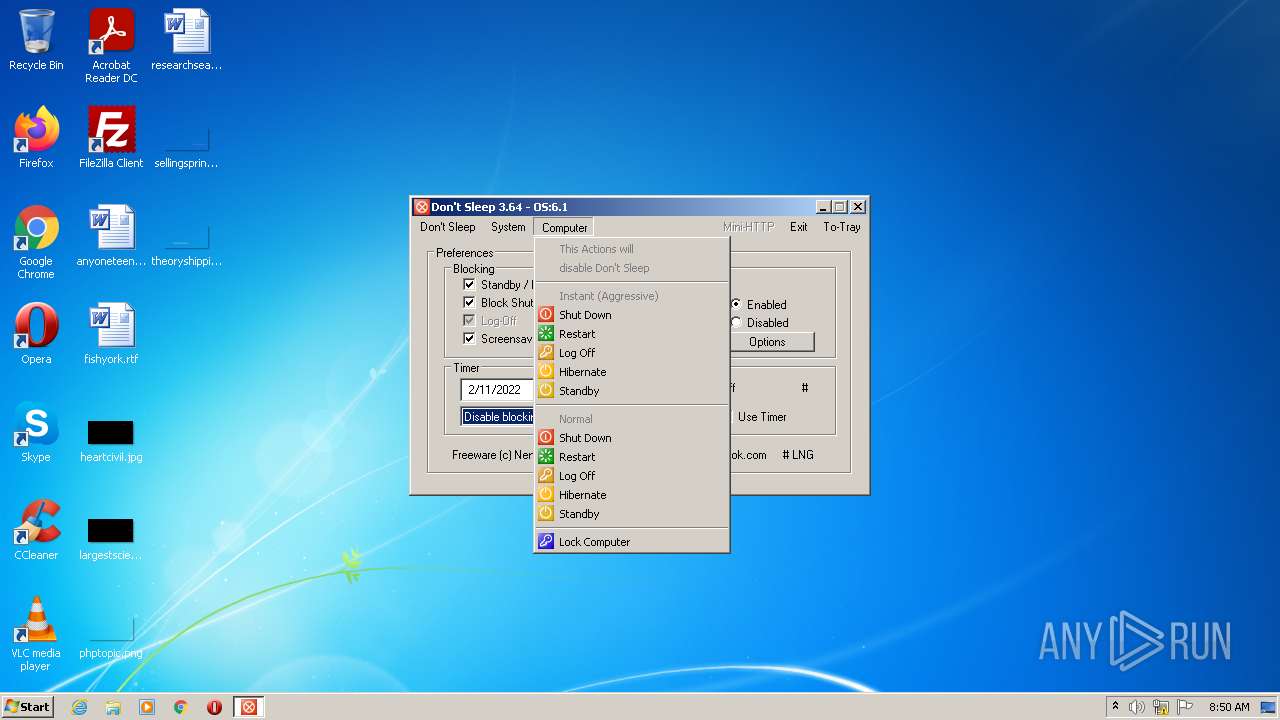Screen dimensions: 1280x720
Task: Select Hibernate in the Normal section
Action: pos(631,495)
